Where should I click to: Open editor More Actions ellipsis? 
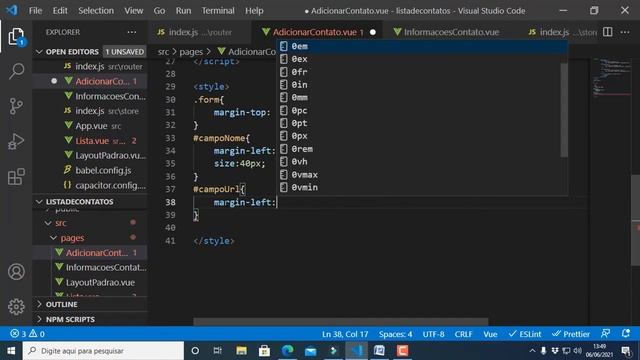click(625, 32)
